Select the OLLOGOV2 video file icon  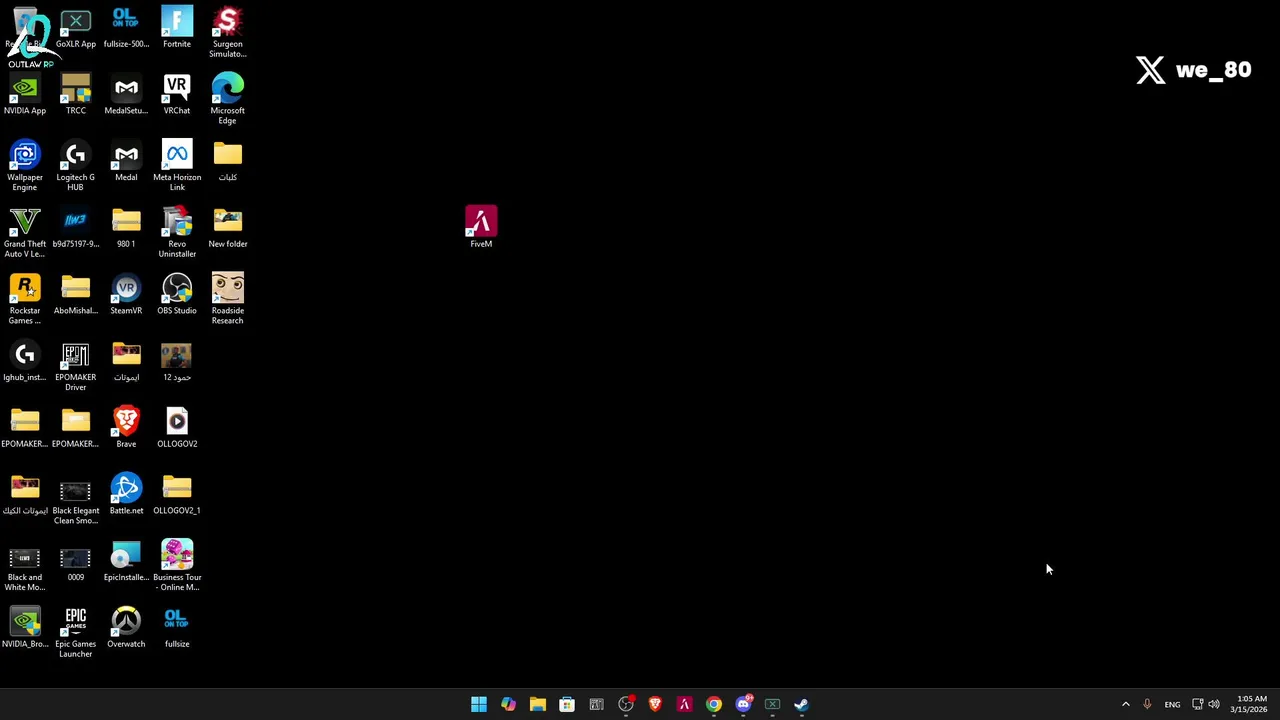(177, 428)
